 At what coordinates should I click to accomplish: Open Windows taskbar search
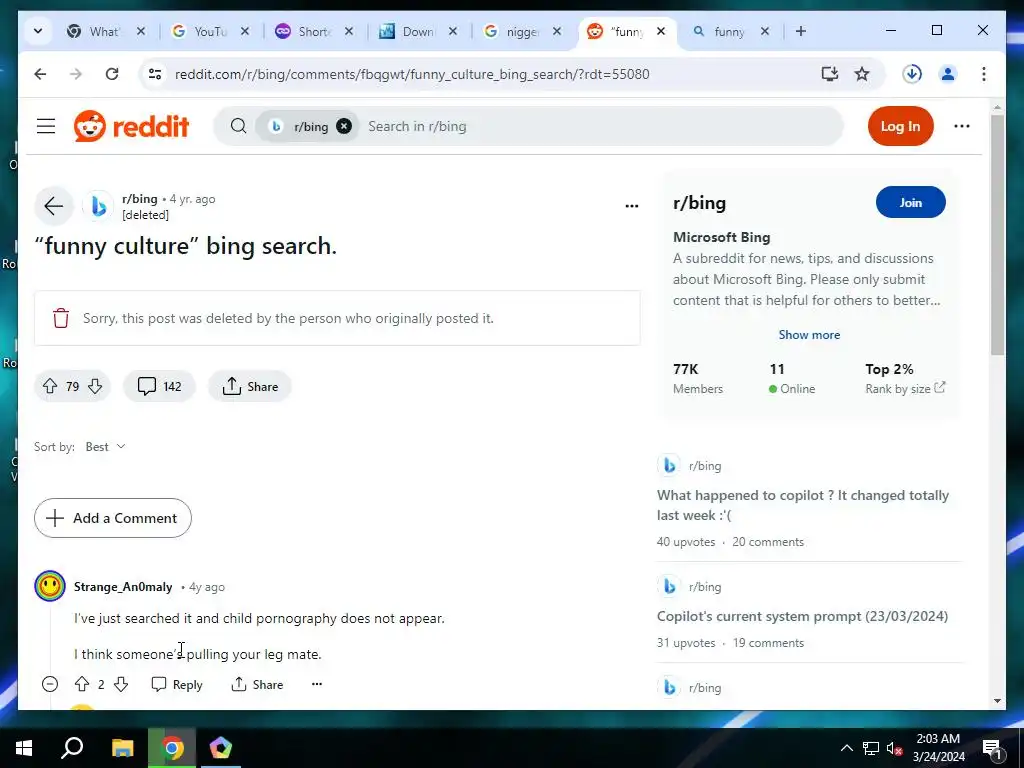[72, 748]
